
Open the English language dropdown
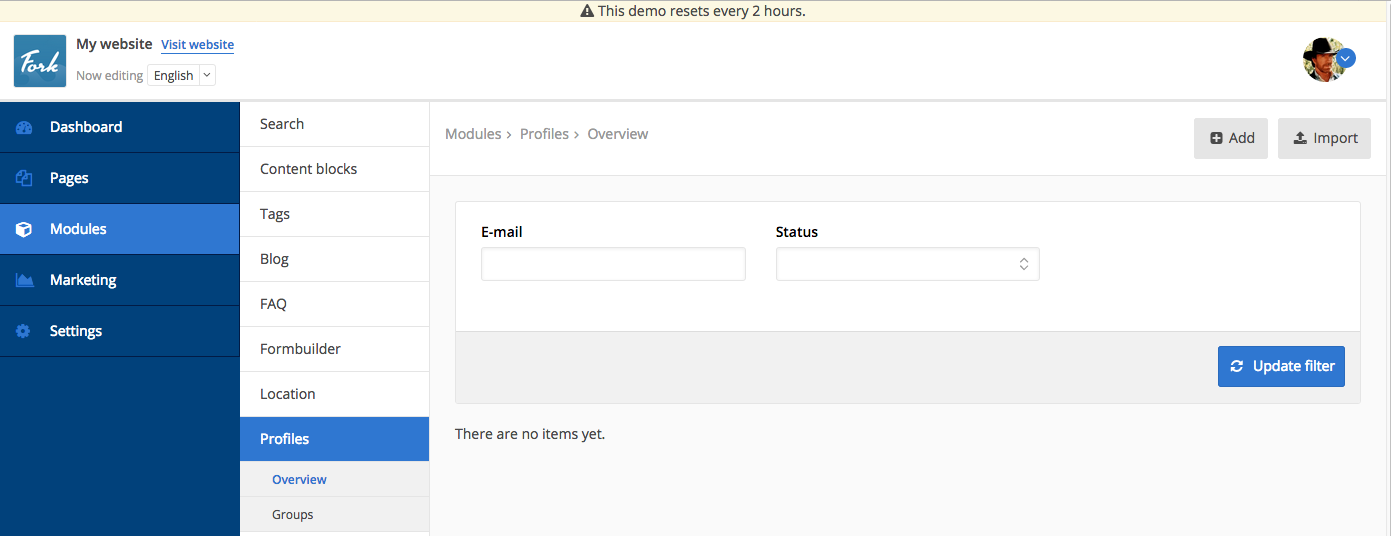click(x=181, y=75)
